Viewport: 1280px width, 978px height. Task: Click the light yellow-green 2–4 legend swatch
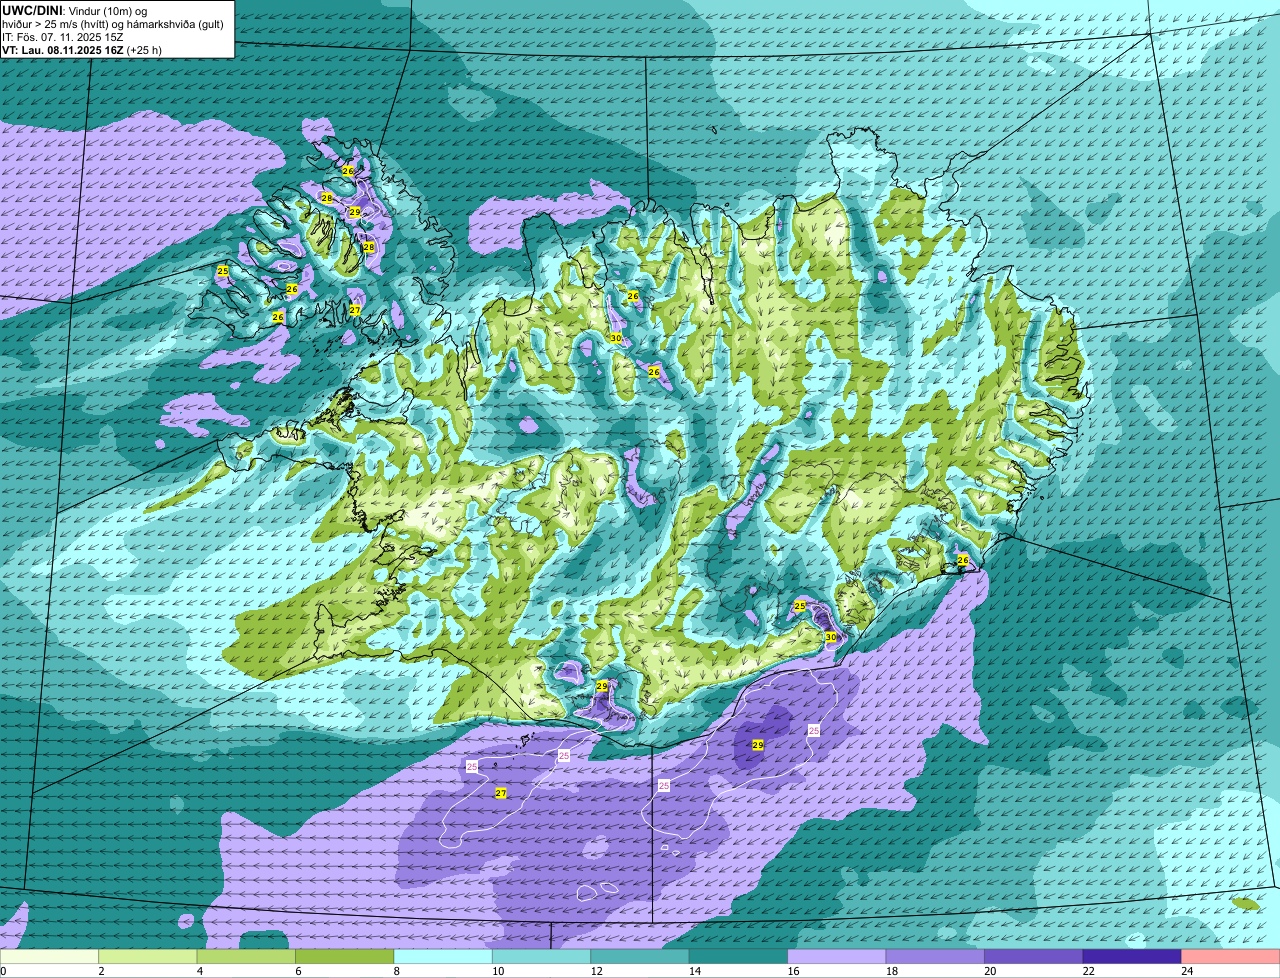click(148, 957)
